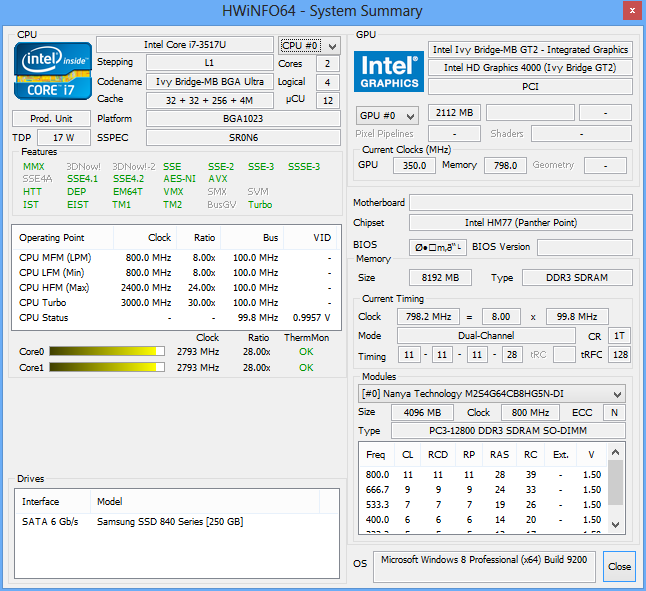Close the HWiNFO64 window with the red X
The image size is (646, 591).
click(x=632, y=11)
